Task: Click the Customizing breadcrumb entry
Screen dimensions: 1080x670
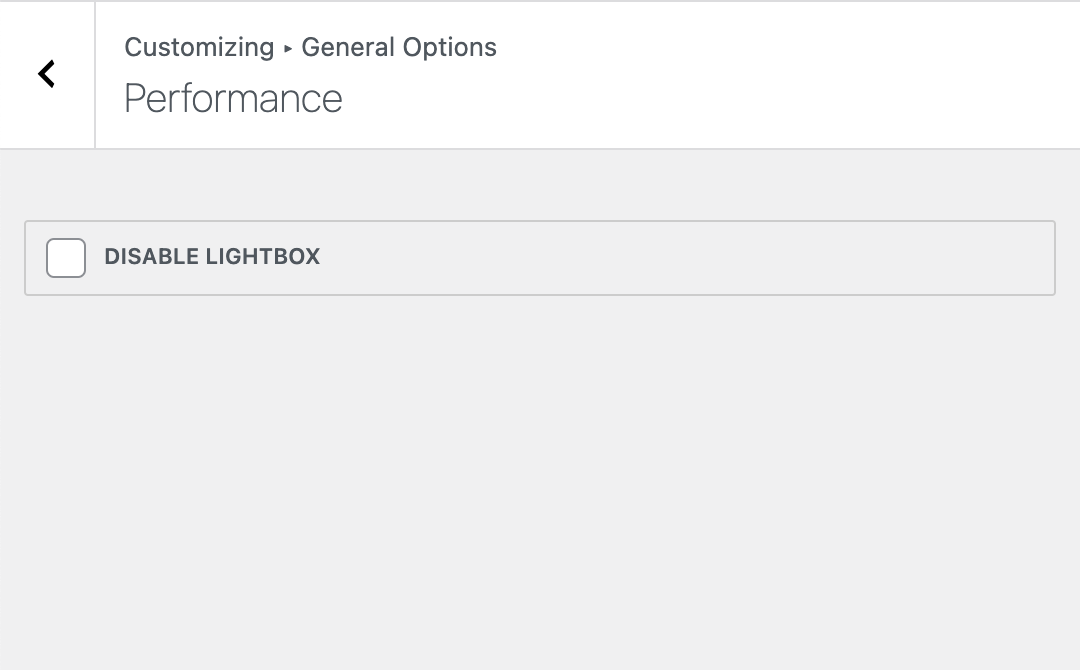Action: coord(199,47)
